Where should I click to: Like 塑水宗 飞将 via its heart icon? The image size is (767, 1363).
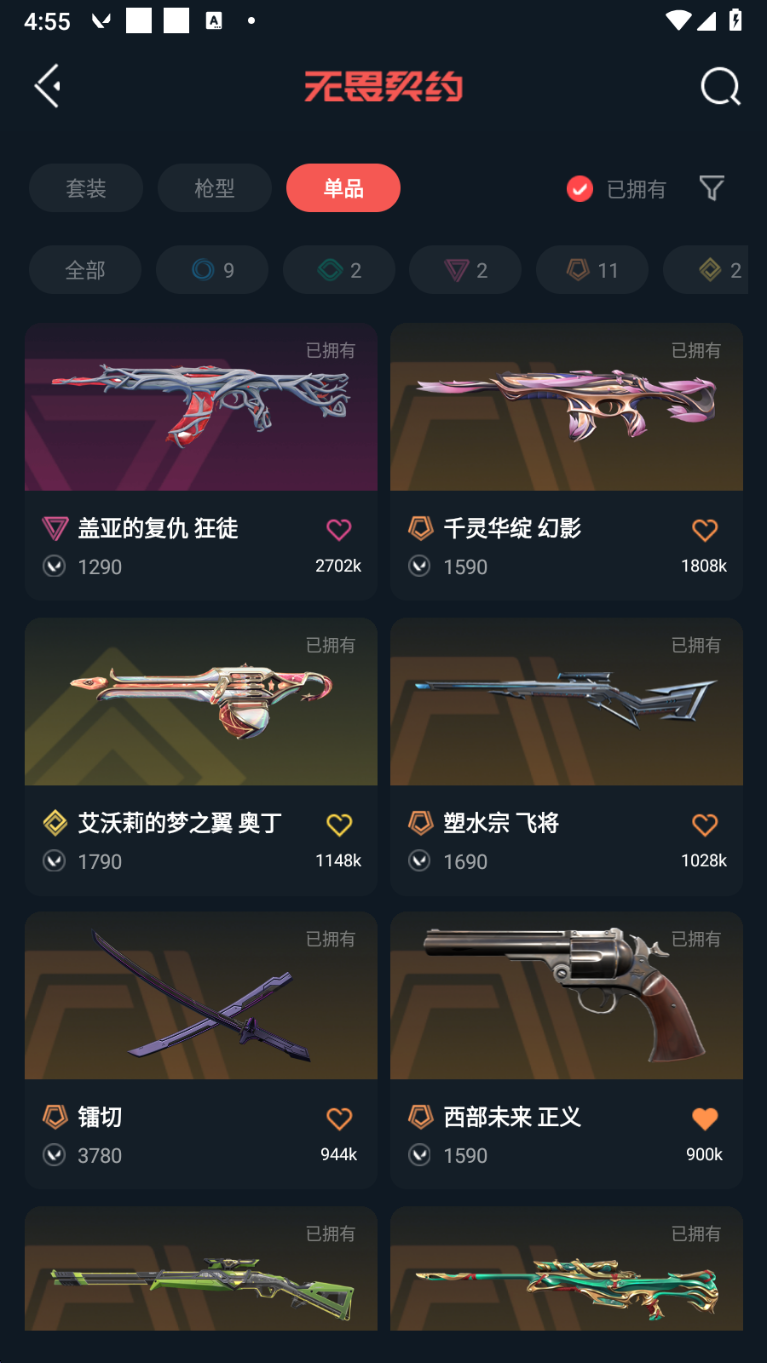coord(705,825)
